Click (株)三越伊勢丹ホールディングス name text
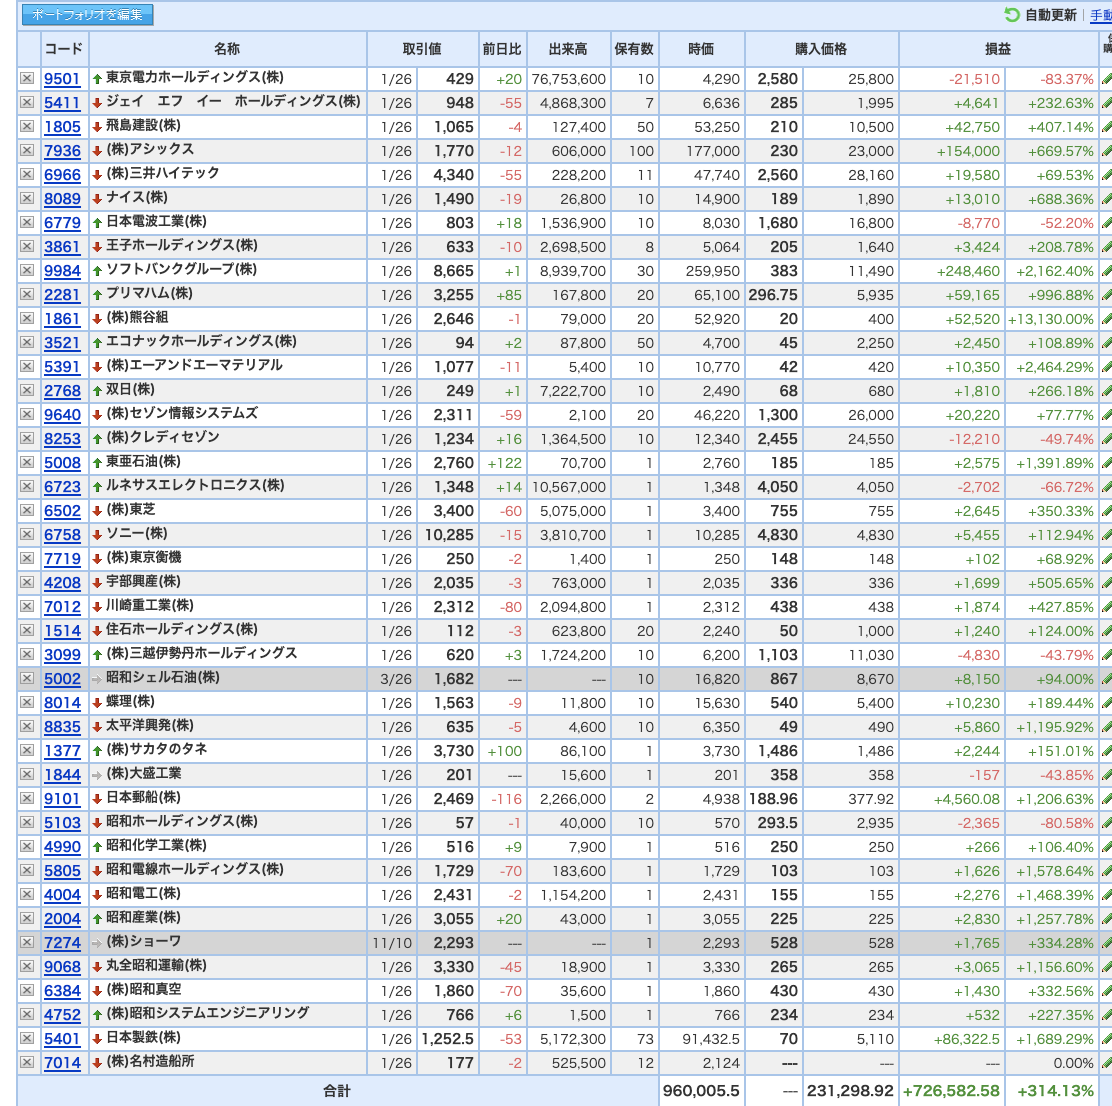The width and height of the screenshot is (1112, 1106). [x=201, y=654]
